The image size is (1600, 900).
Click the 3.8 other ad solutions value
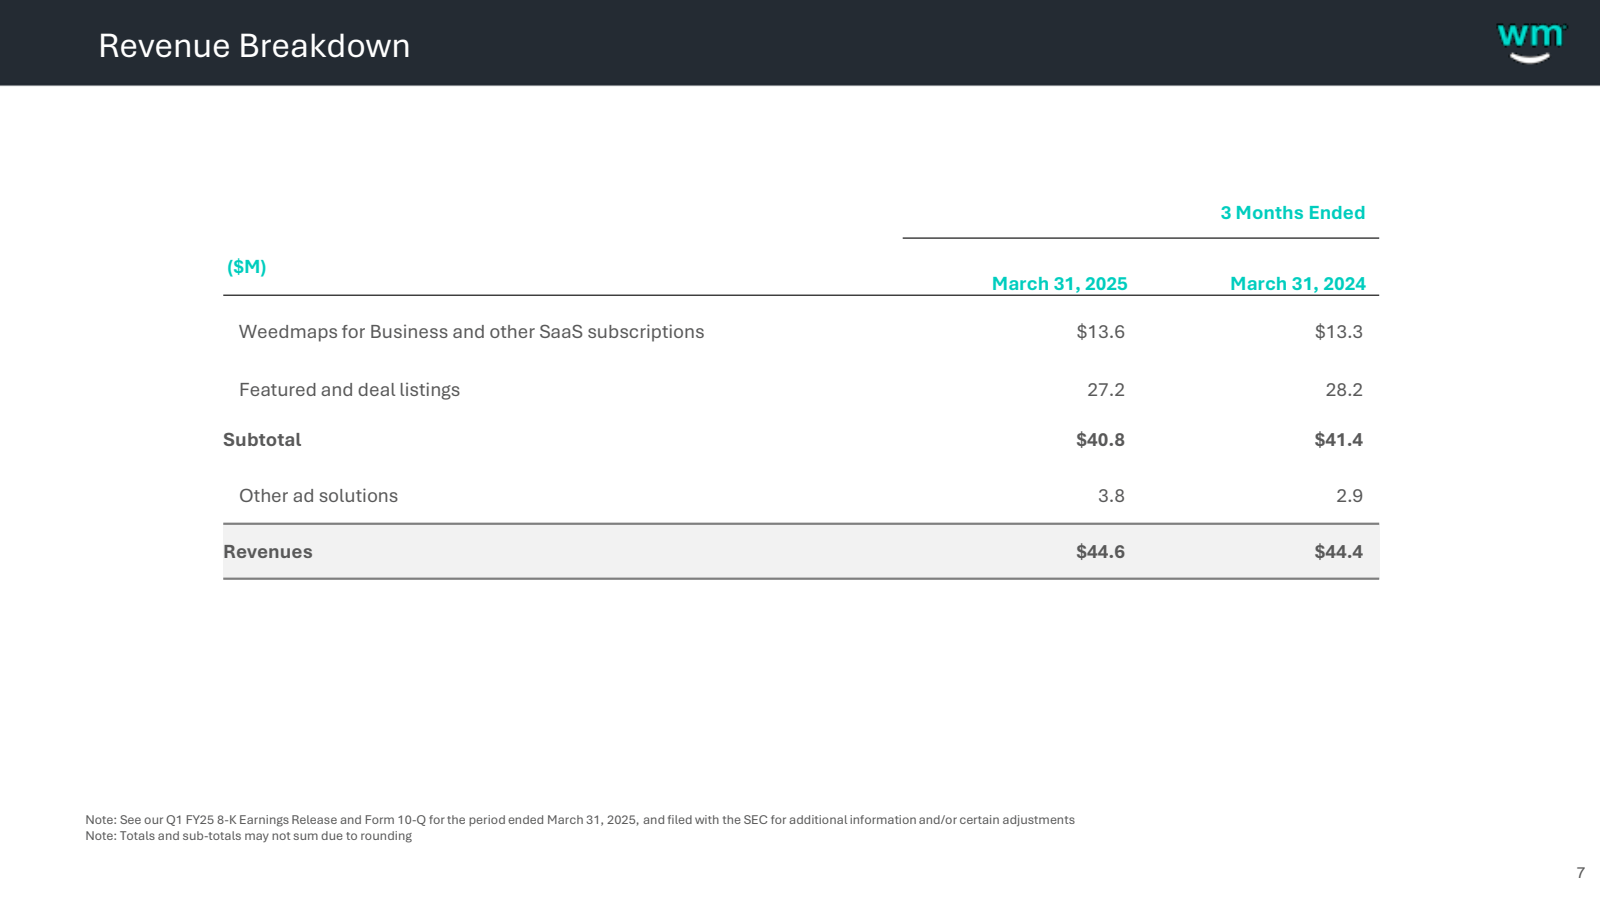pyautogui.click(x=1111, y=496)
